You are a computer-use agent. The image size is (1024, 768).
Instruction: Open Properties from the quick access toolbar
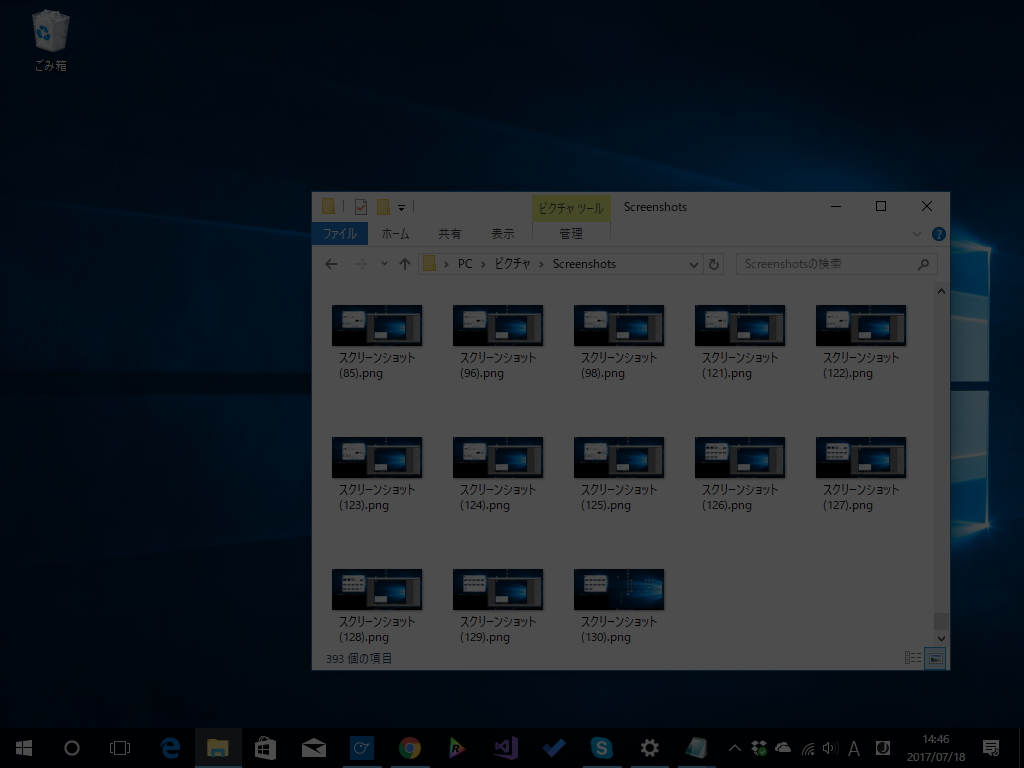coord(361,207)
